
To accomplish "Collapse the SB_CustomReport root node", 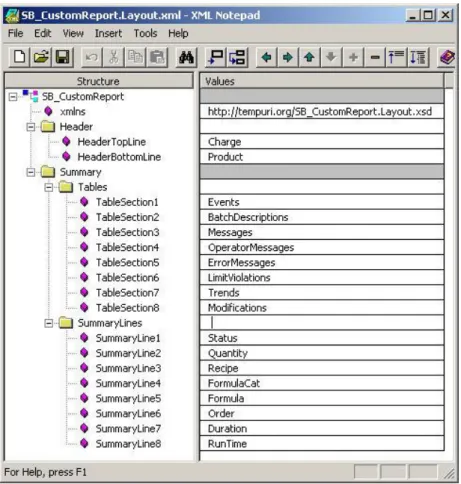I will point(13,97).
